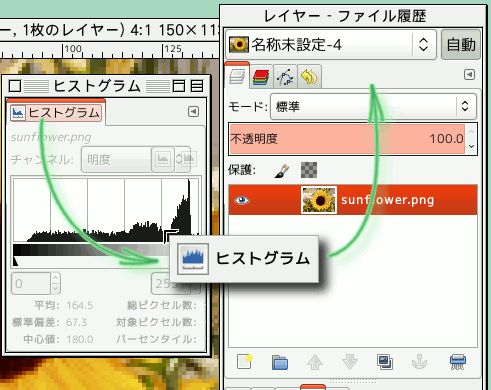The height and width of the screenshot is (390, 491).
Task: Duplicate the layer
Action: [x=385, y=362]
